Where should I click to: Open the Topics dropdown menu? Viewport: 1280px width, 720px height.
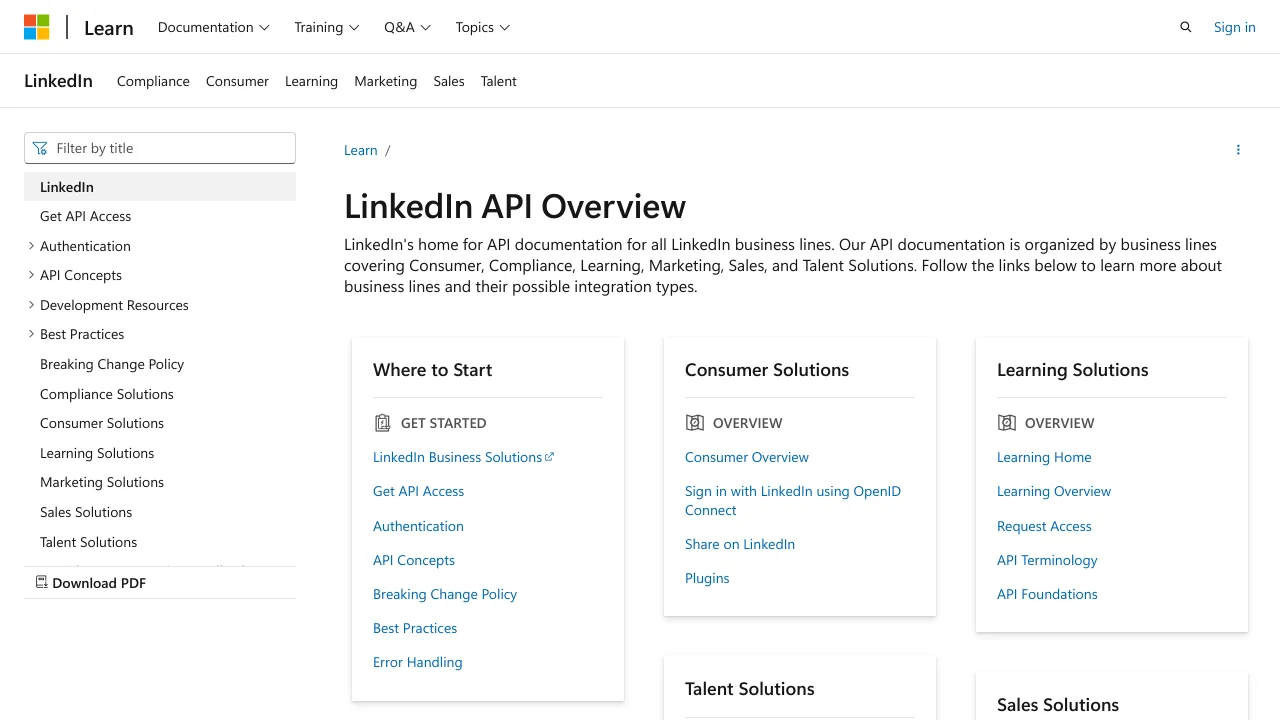tap(483, 27)
